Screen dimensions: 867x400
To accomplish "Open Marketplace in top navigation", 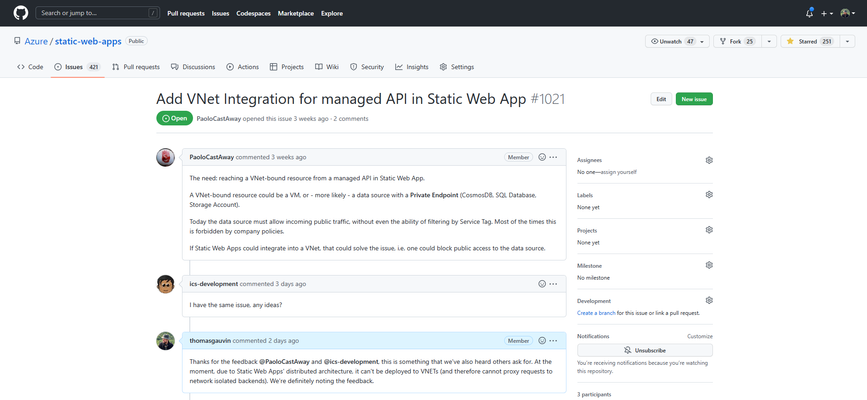I will pyautogui.click(x=296, y=13).
